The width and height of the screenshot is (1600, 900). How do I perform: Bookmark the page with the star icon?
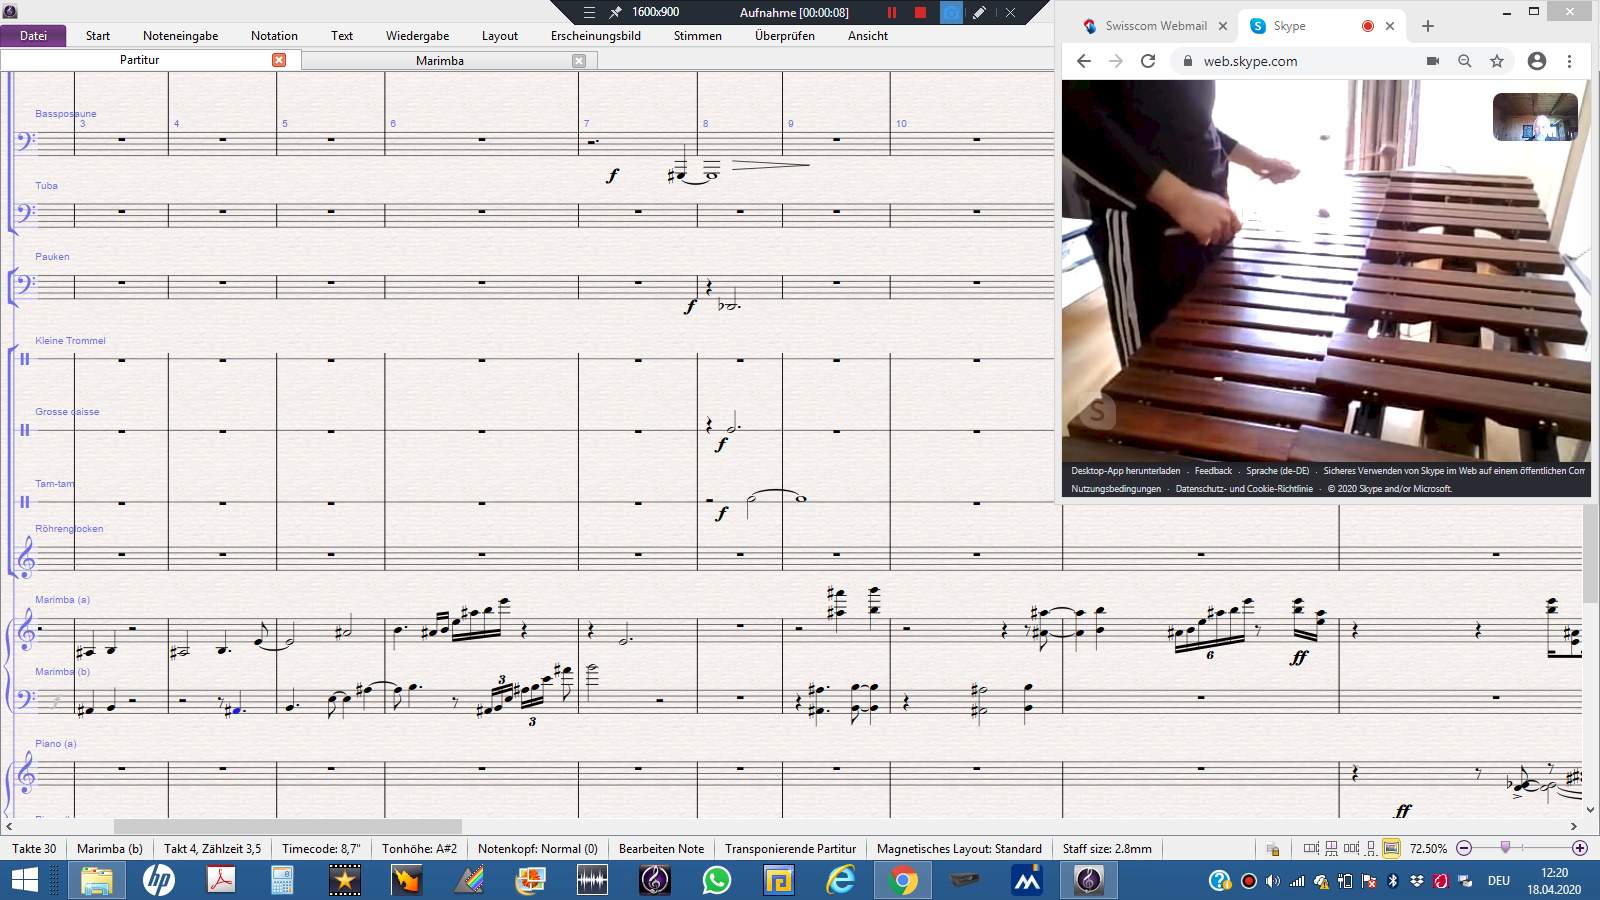click(x=1497, y=61)
